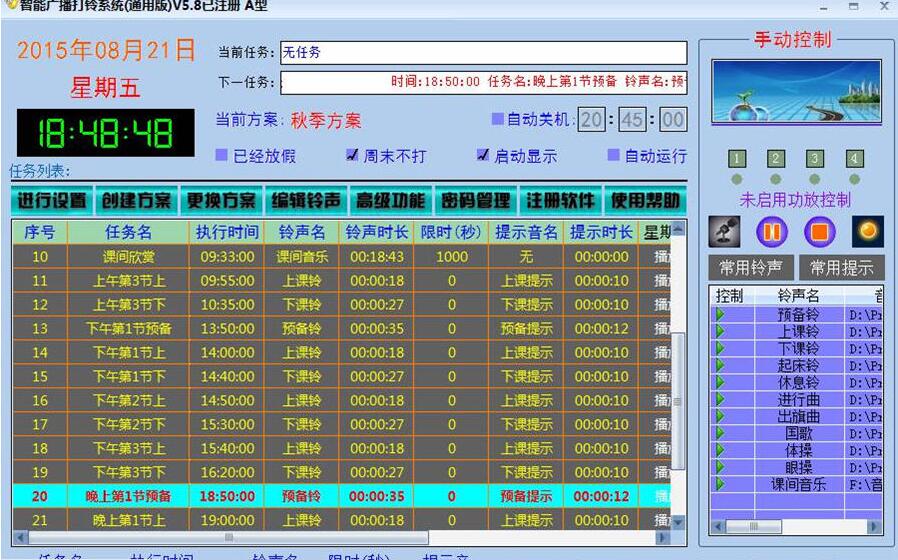Image resolution: width=898 pixels, height=560 pixels.
Task: Uncheck the 周末不打 checkbox
Action: pos(352,155)
